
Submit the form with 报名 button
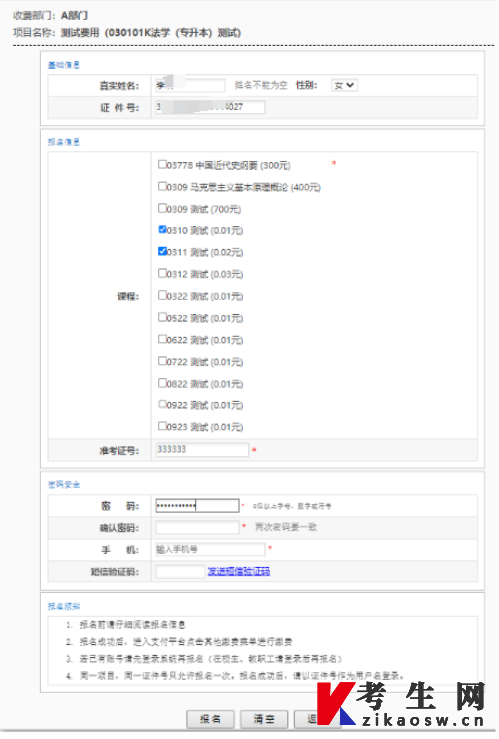(x=210, y=719)
